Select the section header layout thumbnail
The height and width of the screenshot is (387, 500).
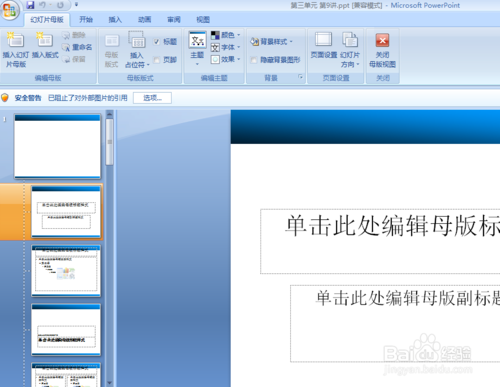click(x=66, y=329)
